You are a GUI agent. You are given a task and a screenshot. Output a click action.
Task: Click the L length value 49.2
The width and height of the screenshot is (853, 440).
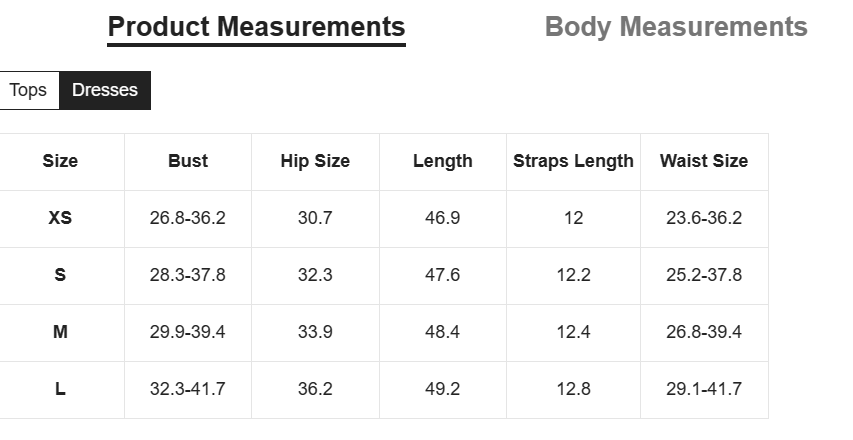[442, 389]
